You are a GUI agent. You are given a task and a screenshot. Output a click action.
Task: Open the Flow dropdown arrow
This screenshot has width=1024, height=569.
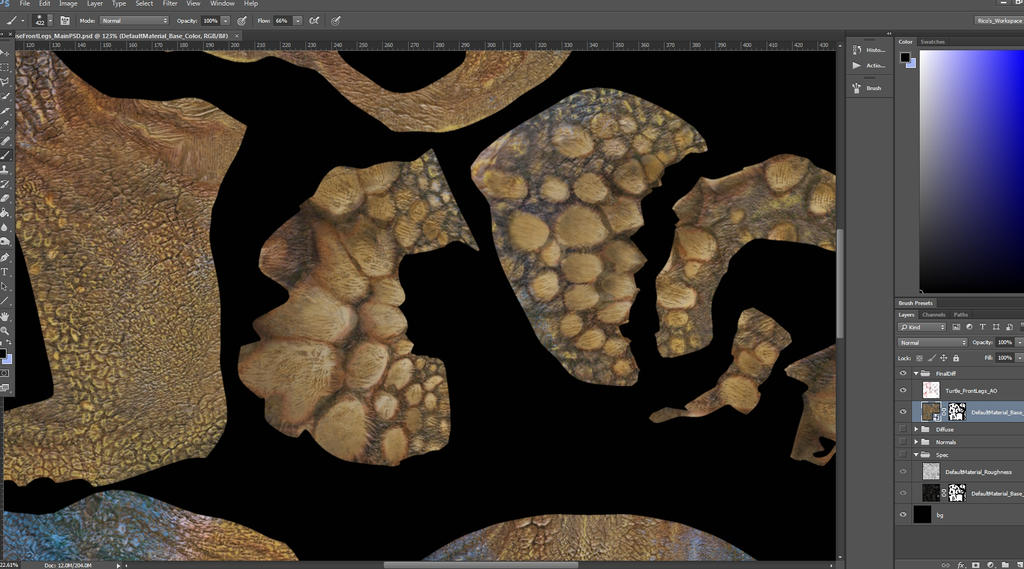click(298, 20)
